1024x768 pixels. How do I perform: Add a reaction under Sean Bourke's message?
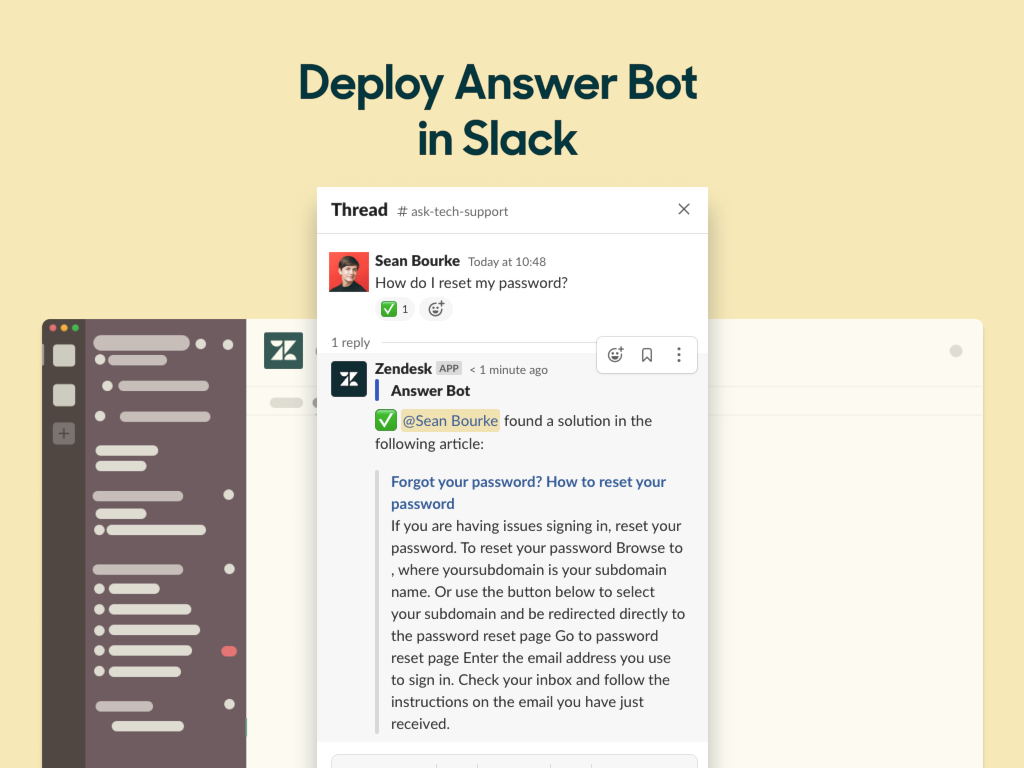click(436, 309)
